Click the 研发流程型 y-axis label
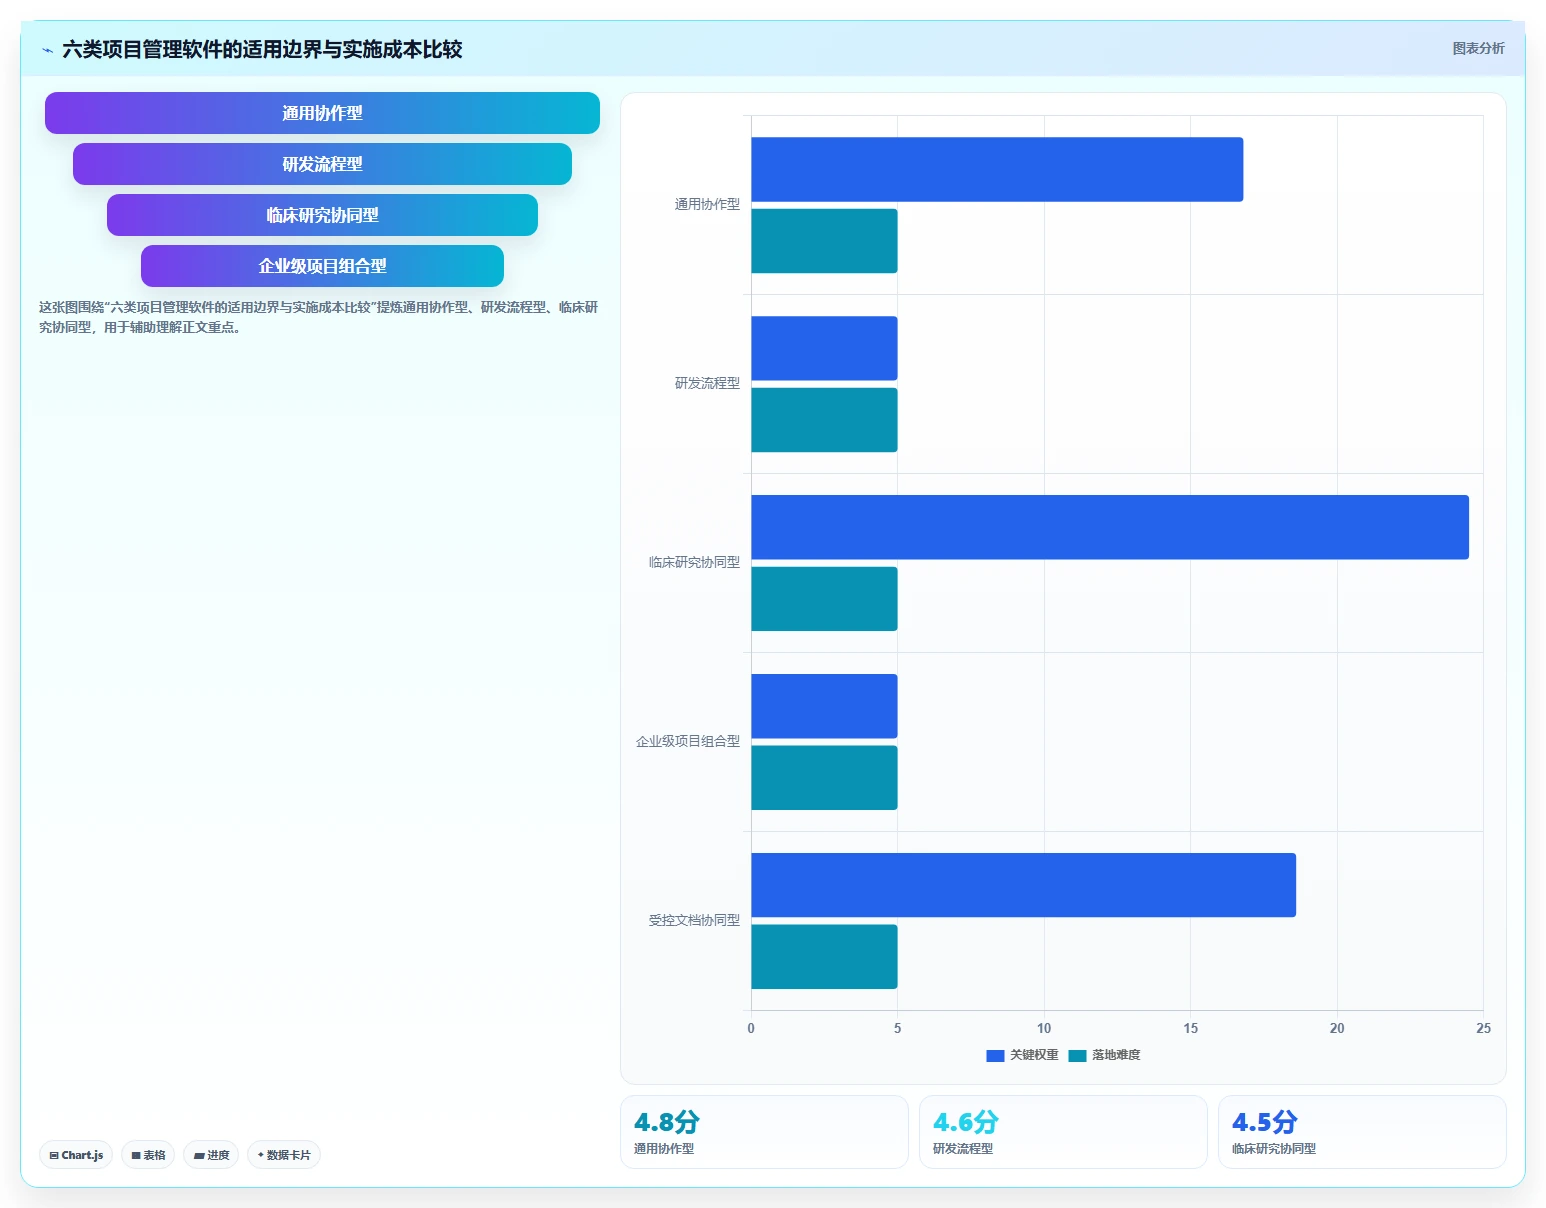This screenshot has width=1546, height=1208. [x=707, y=383]
